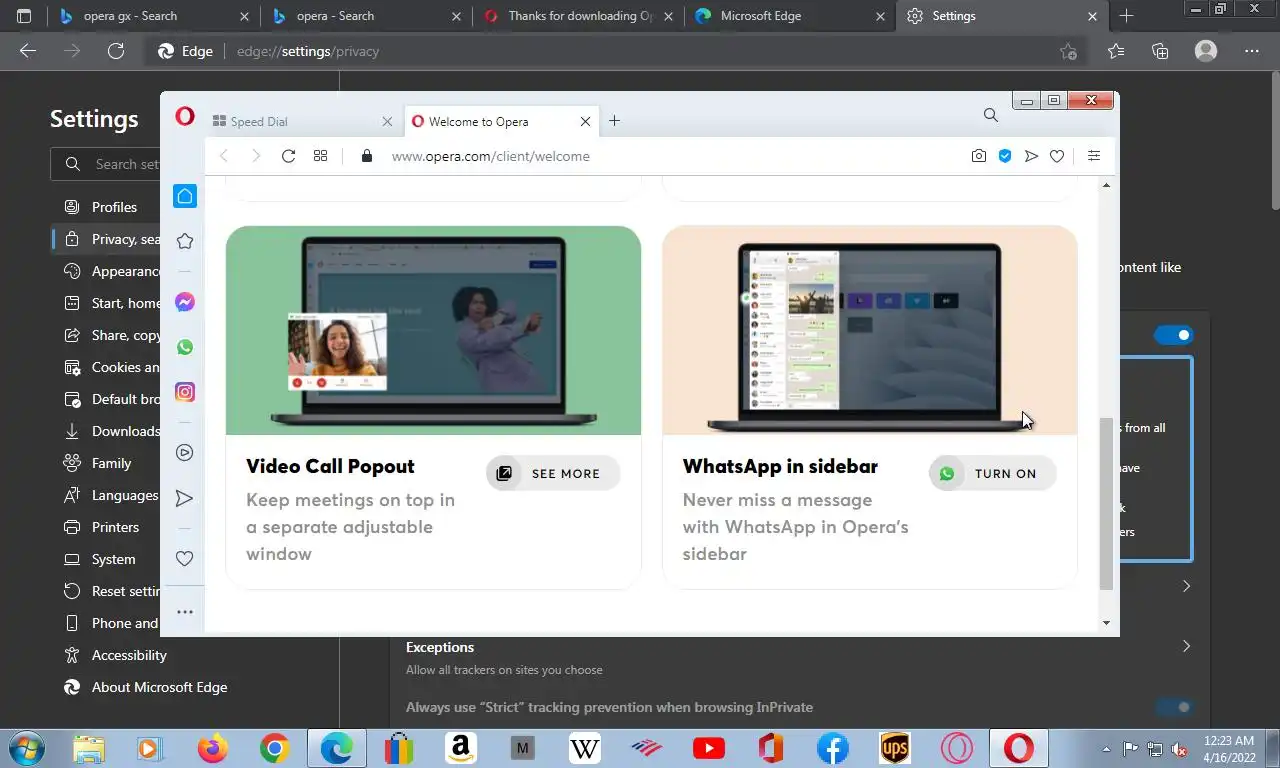
Task: Add this page to favorites in Edge
Action: pyautogui.click(x=1068, y=51)
